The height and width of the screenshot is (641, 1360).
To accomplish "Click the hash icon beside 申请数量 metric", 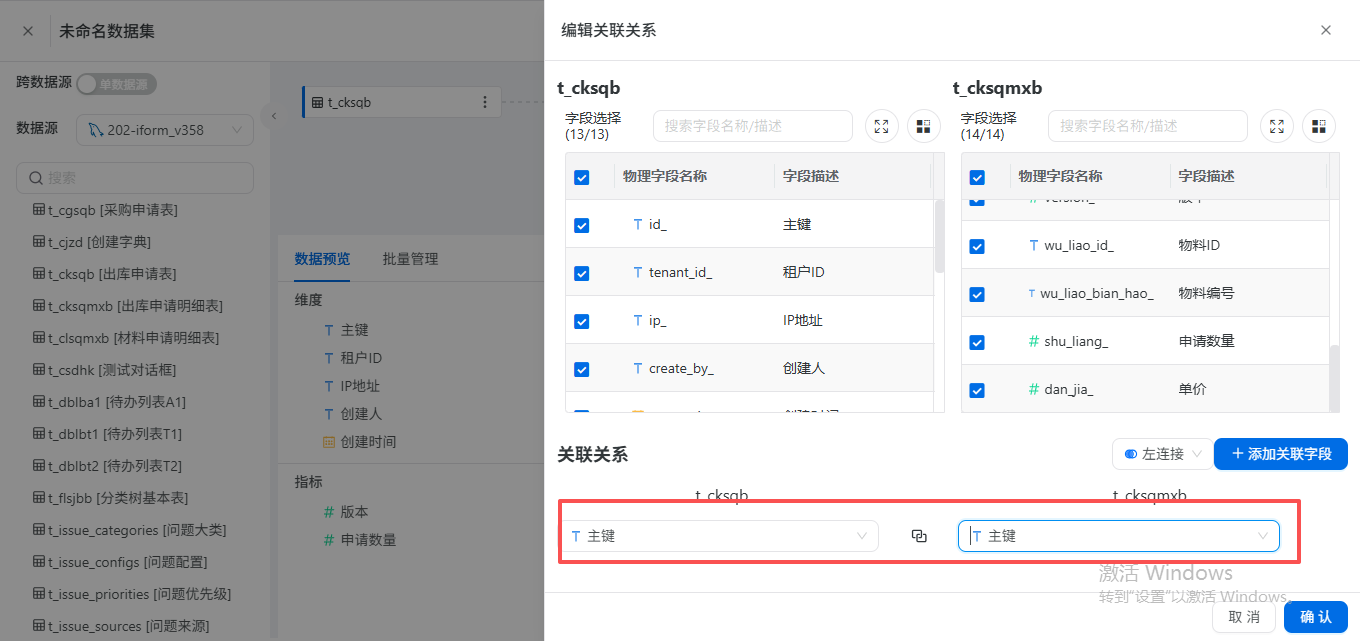I will click(329, 540).
